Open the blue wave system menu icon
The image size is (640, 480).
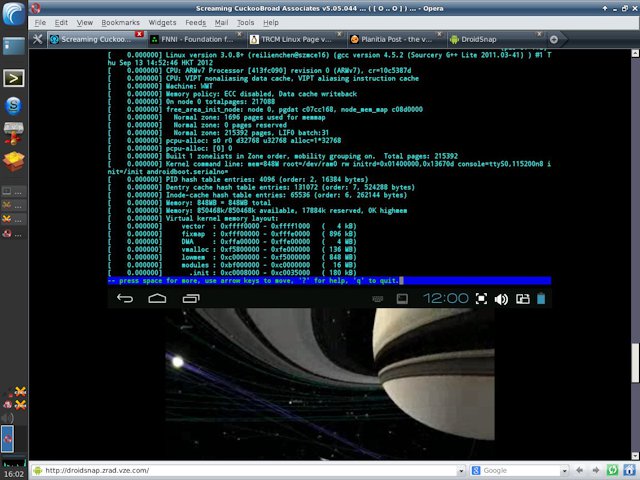tap(14, 14)
